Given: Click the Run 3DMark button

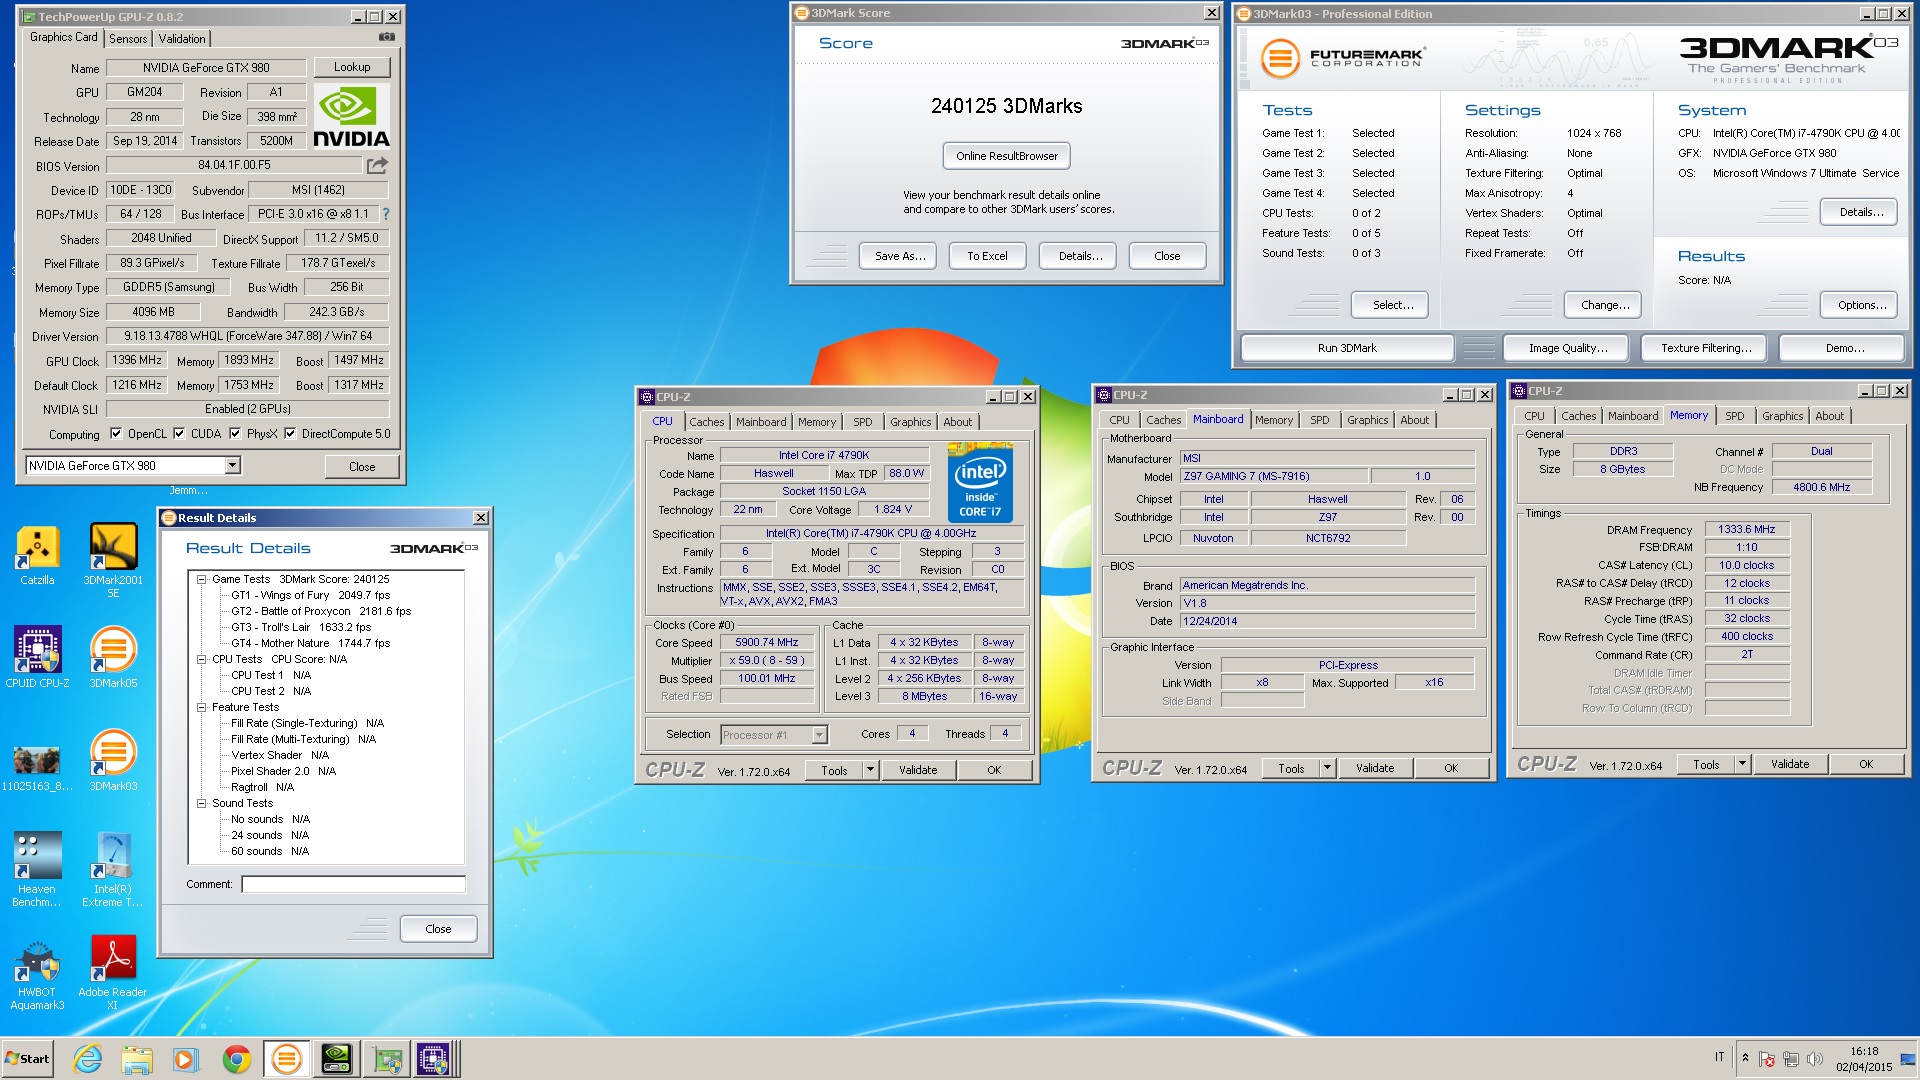Looking at the screenshot, I should pos(1347,348).
